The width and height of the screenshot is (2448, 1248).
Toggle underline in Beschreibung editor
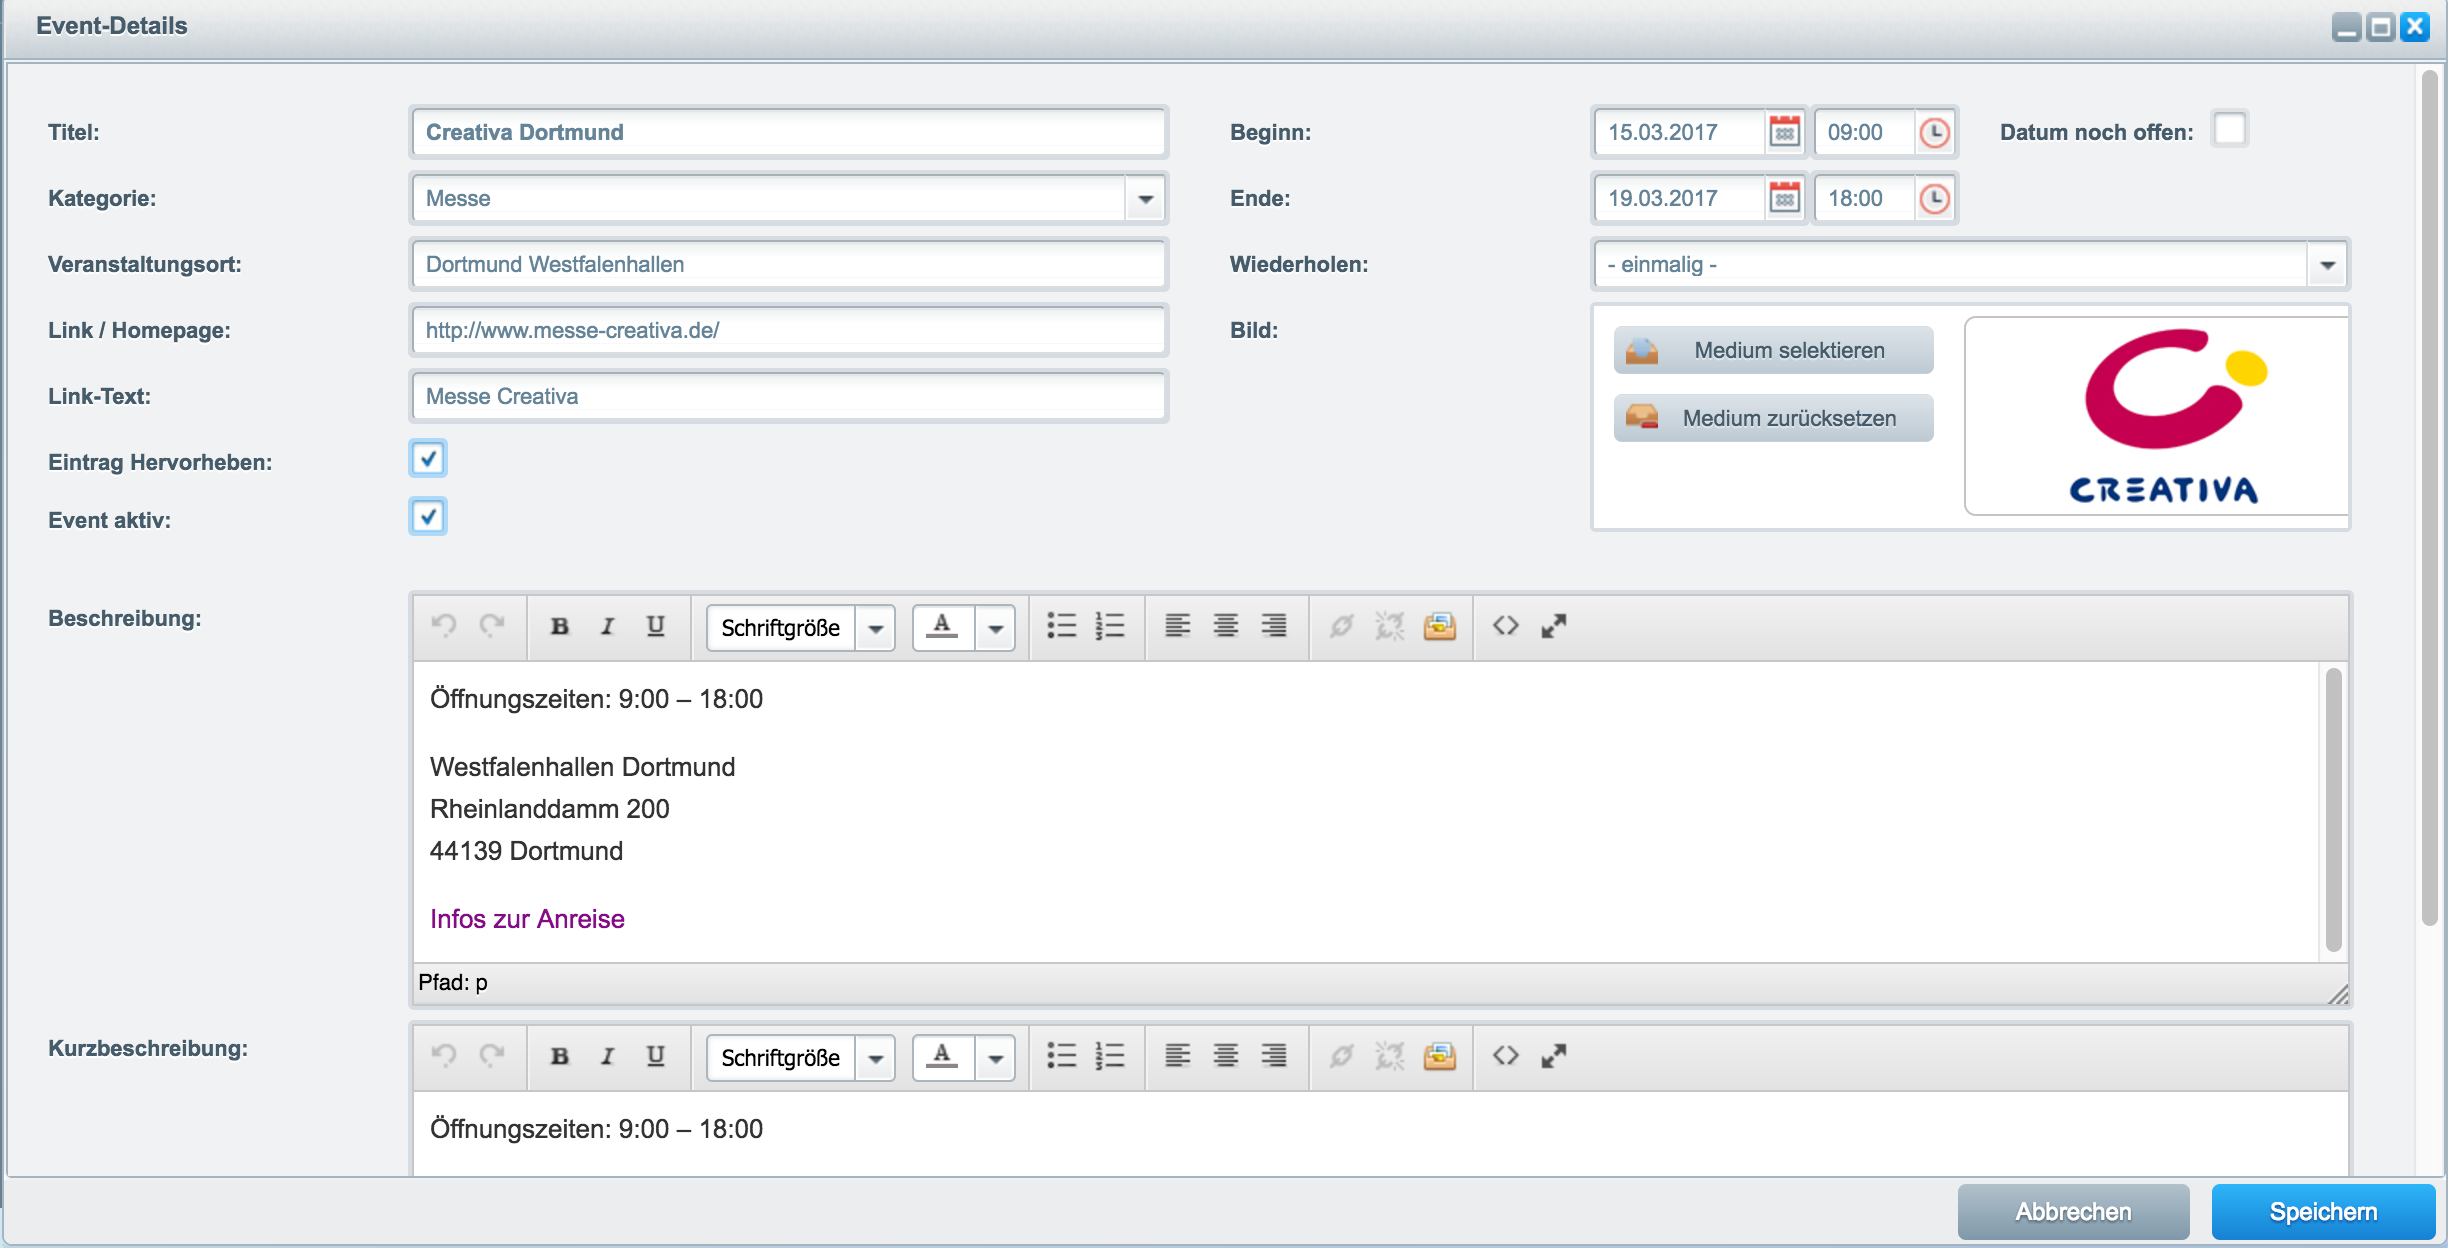click(x=656, y=626)
